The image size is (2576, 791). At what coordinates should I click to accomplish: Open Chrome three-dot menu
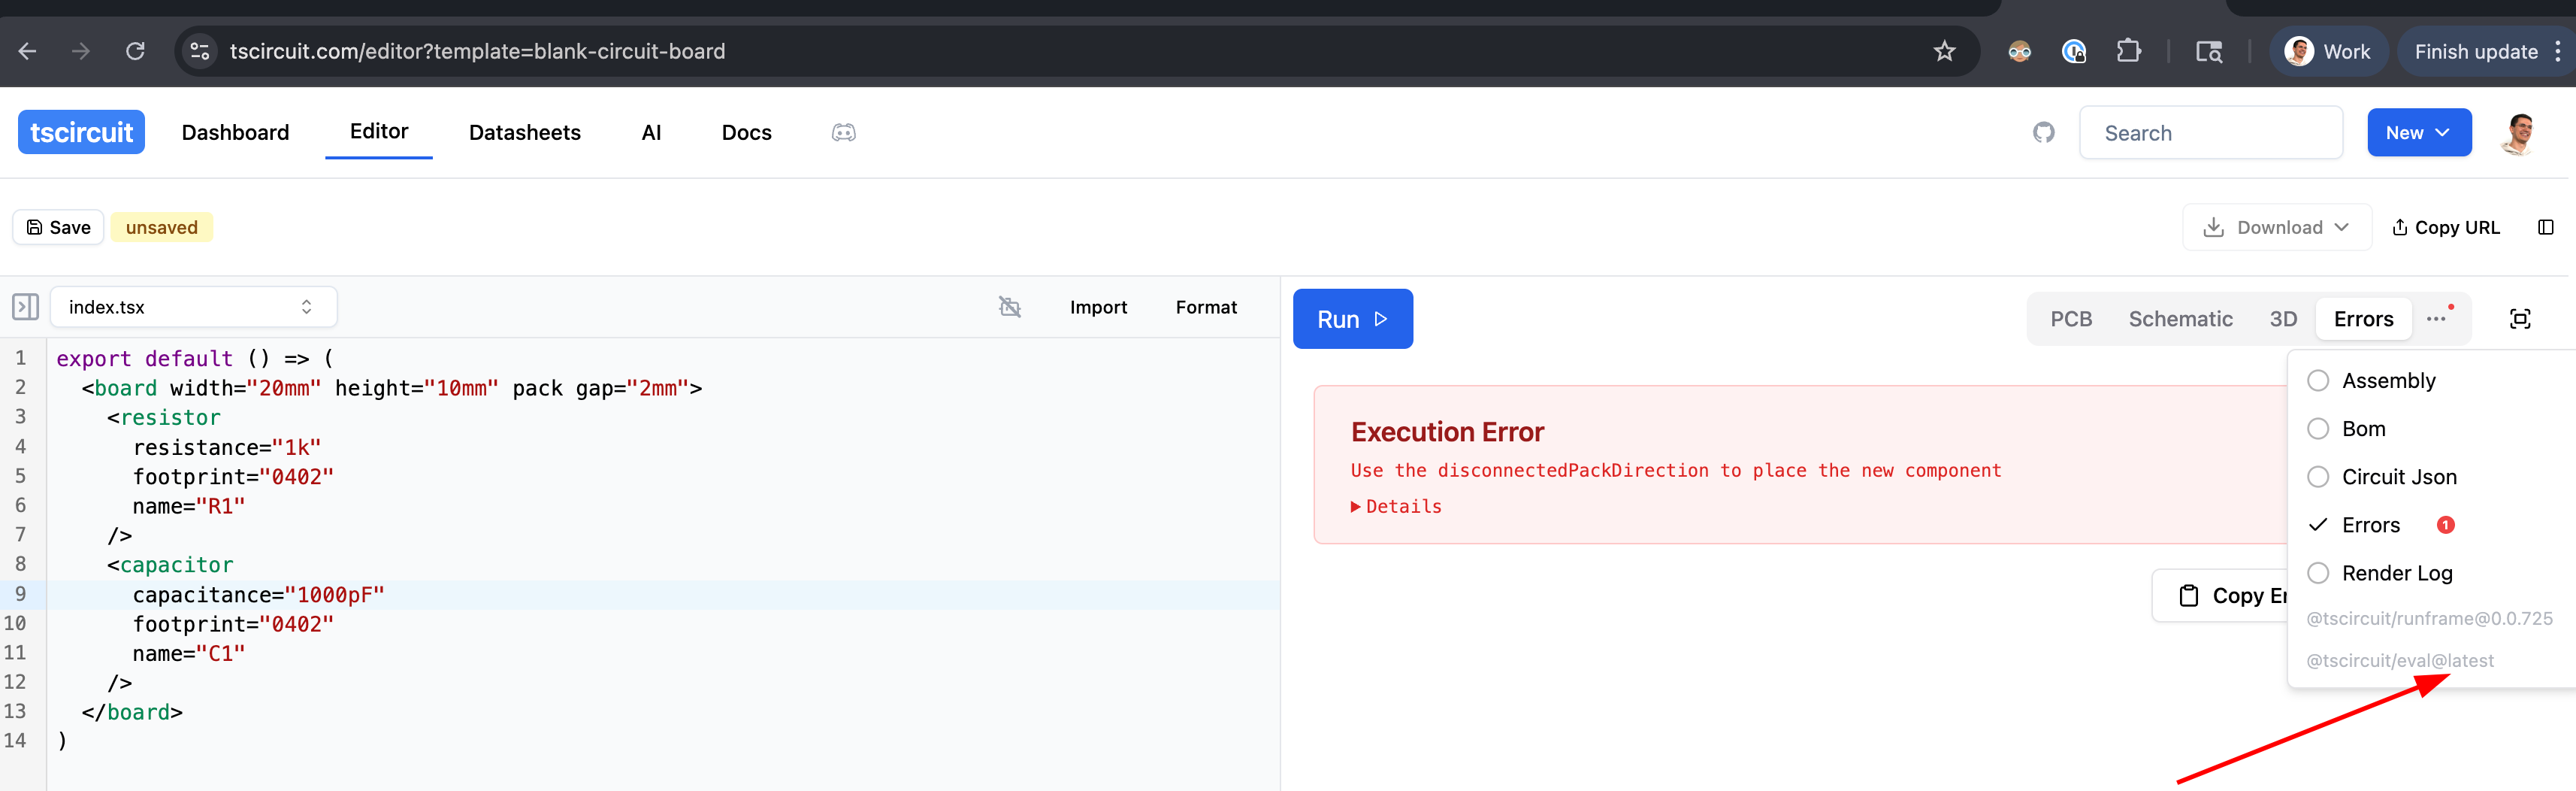pyautogui.click(x=2558, y=51)
